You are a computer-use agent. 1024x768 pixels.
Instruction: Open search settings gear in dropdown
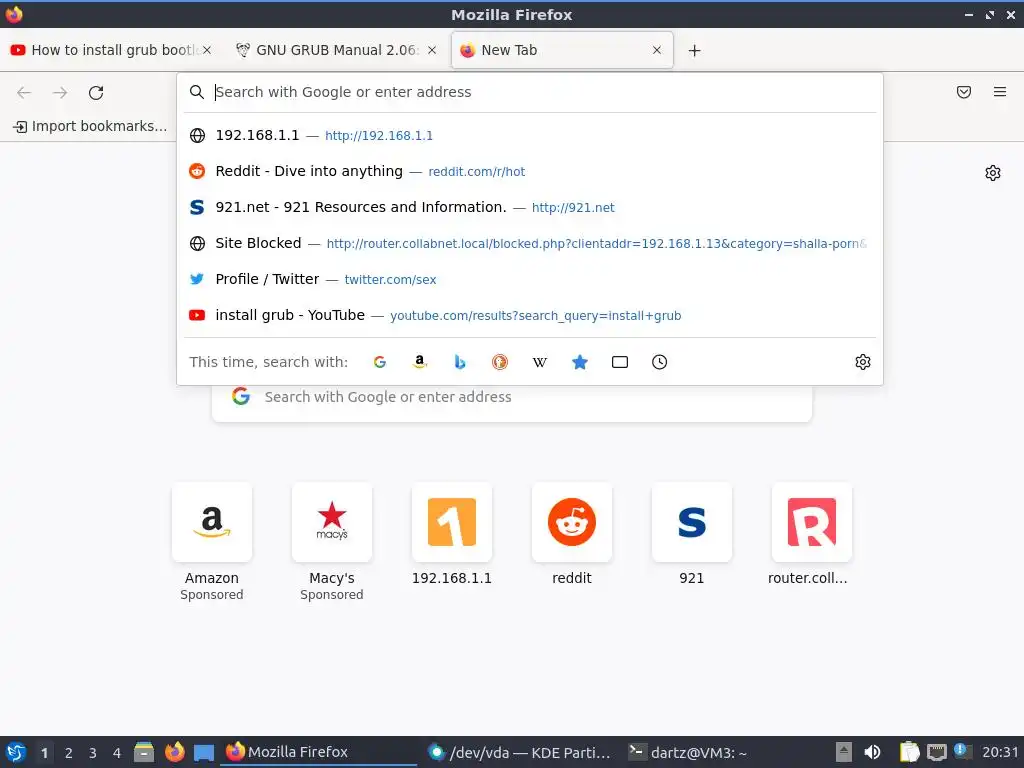pos(863,362)
